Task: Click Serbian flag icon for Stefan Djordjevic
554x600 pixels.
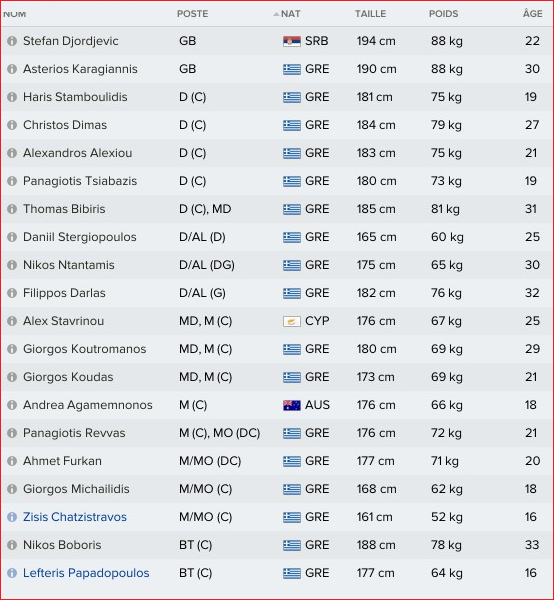Action: [x=292, y=41]
